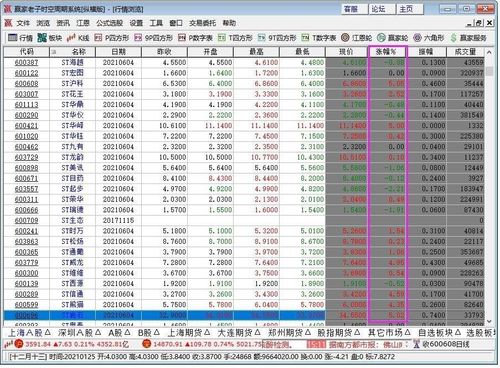Click the 主页 button in the title bar
The width and height of the screenshot is (500, 368).
[x=410, y=9]
